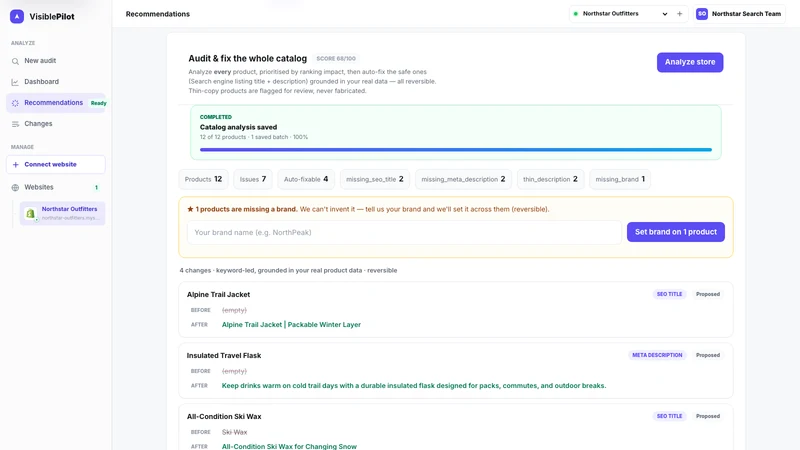
Task: Click the 'Keep drinks warm on cold trail days' text
Action: (414, 386)
